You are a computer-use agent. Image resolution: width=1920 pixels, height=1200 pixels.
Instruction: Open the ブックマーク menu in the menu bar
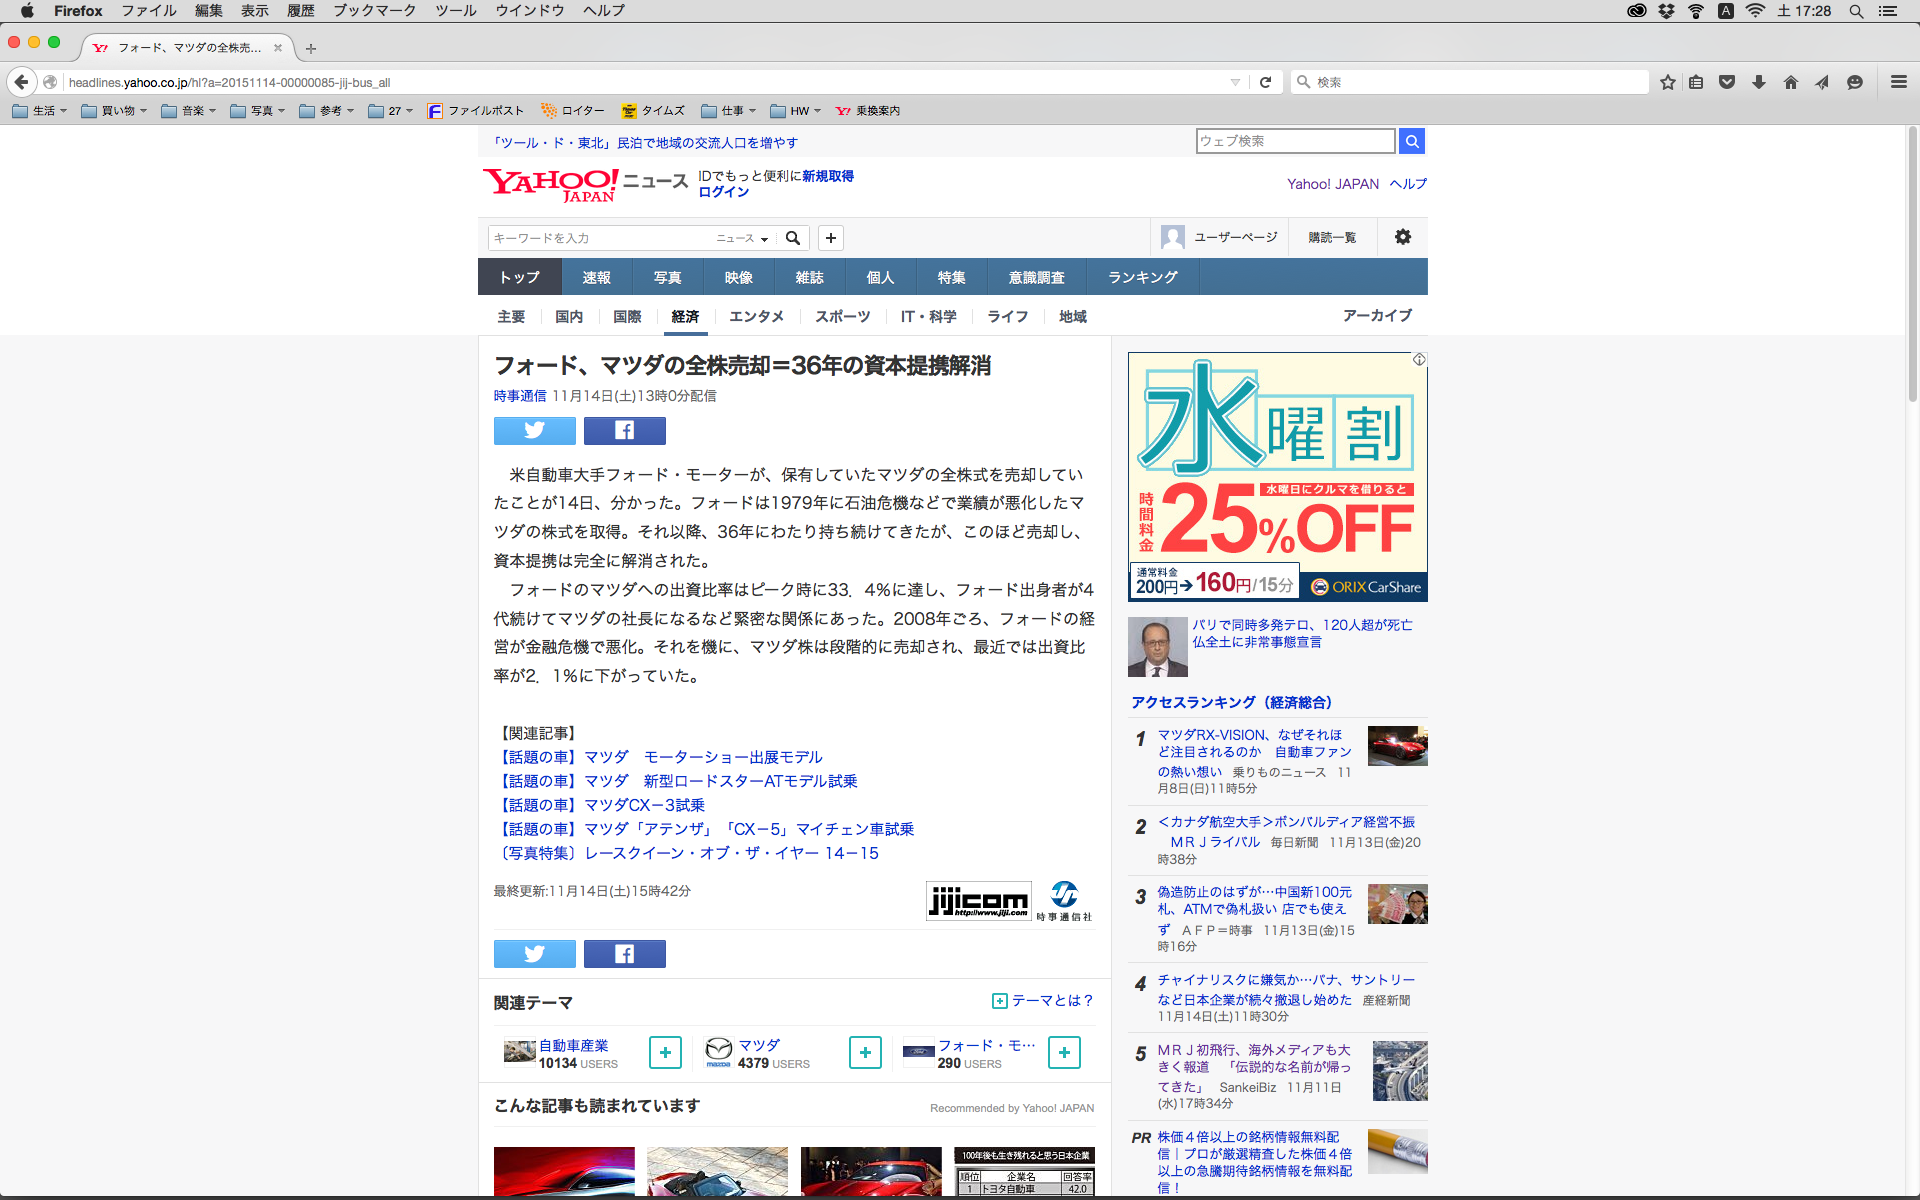click(x=374, y=10)
